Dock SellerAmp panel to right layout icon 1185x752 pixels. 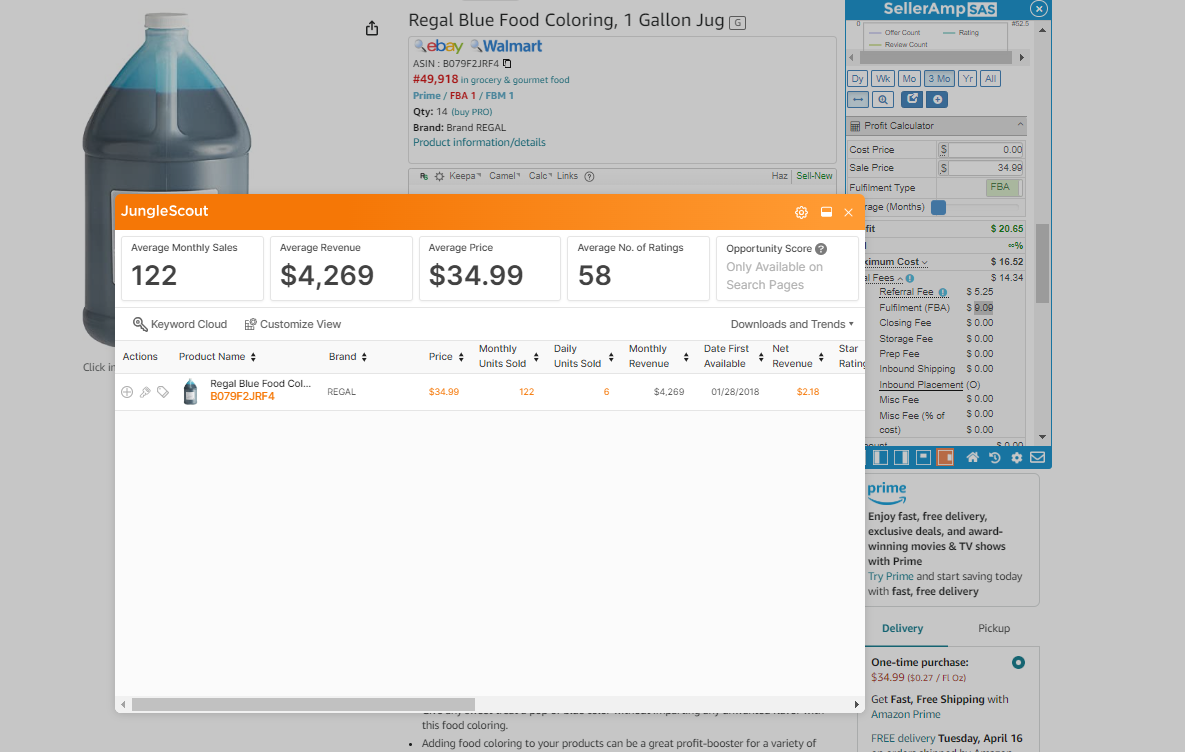coord(902,457)
